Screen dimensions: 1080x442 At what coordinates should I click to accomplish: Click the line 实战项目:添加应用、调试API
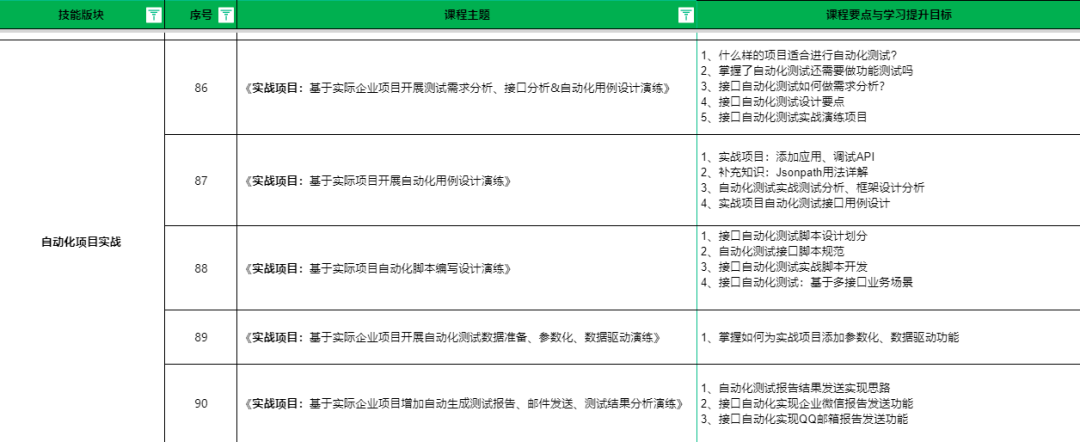pos(787,156)
